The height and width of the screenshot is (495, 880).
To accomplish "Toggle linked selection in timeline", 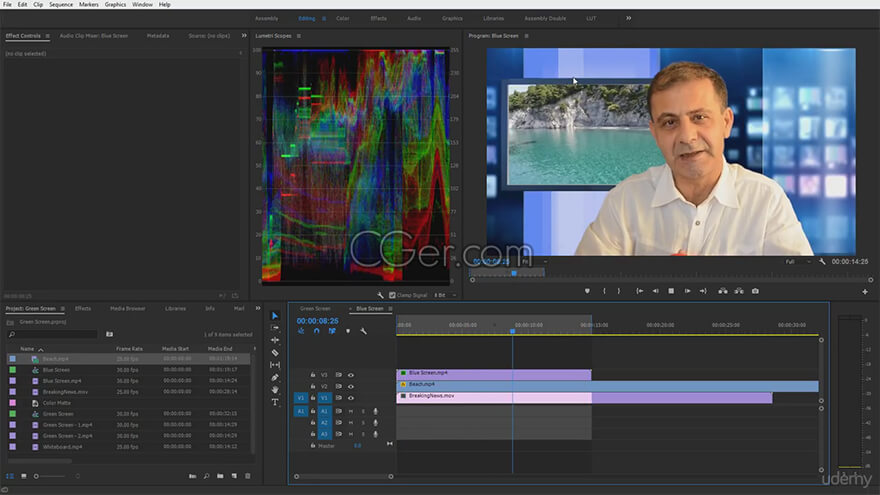I will pyautogui.click(x=332, y=331).
